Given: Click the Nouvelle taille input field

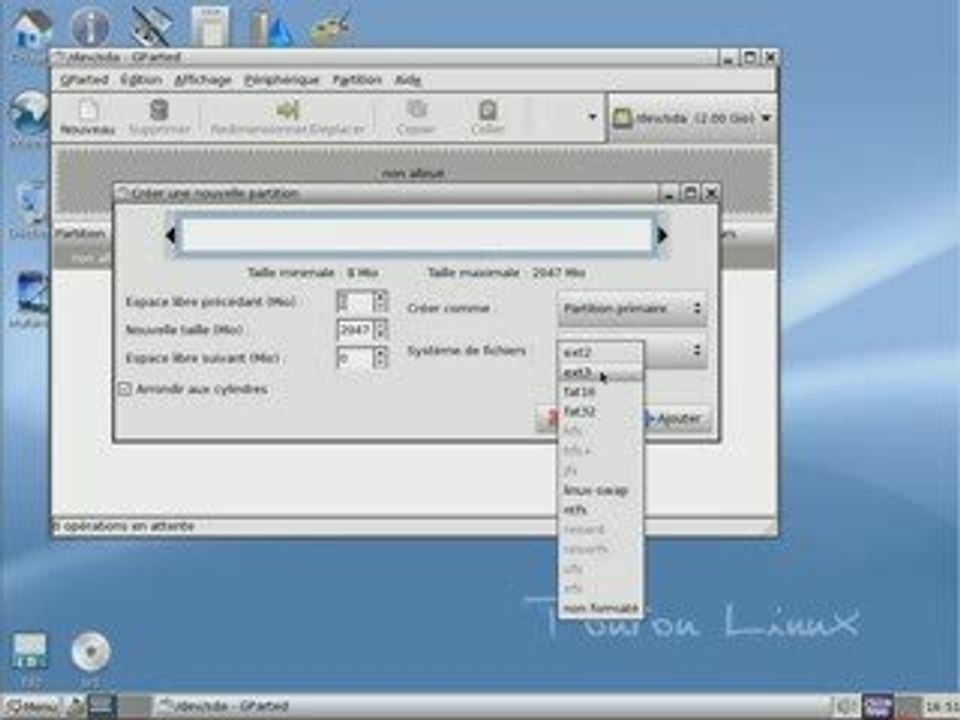Looking at the screenshot, I should pyautogui.click(x=355, y=330).
